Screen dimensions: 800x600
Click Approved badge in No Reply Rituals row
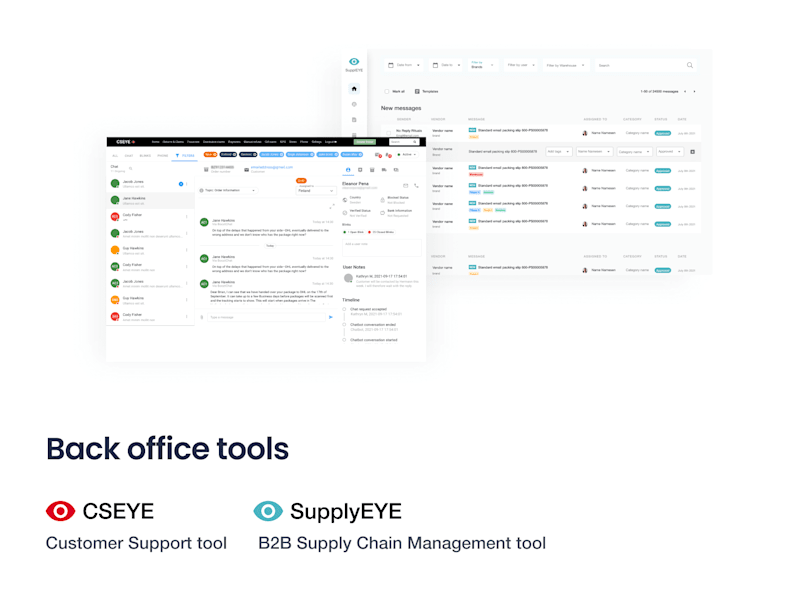pos(663,133)
